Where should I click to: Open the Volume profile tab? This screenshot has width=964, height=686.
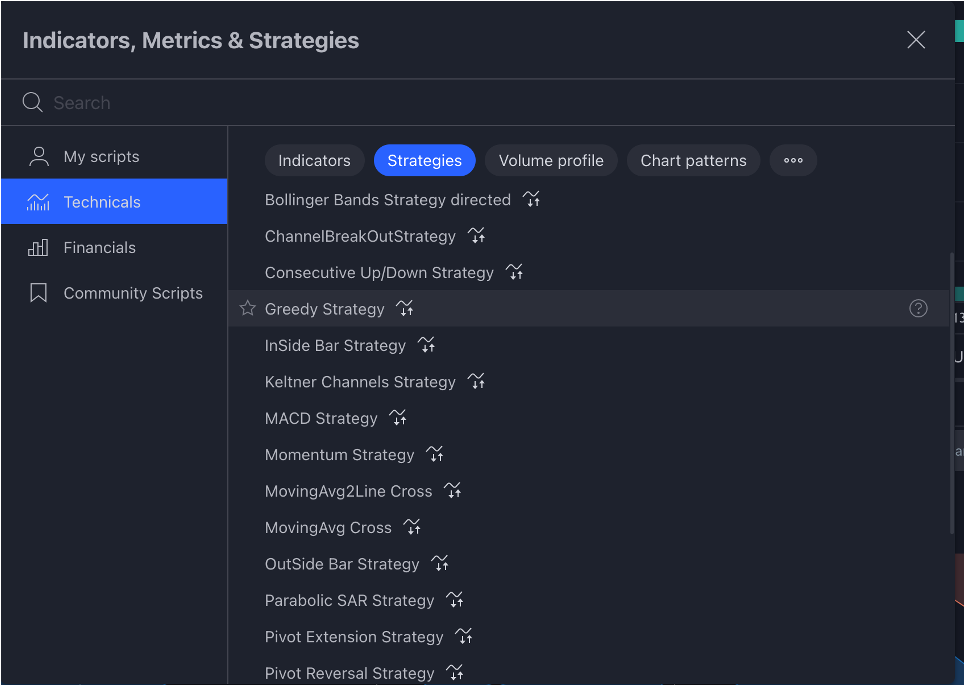(551, 160)
